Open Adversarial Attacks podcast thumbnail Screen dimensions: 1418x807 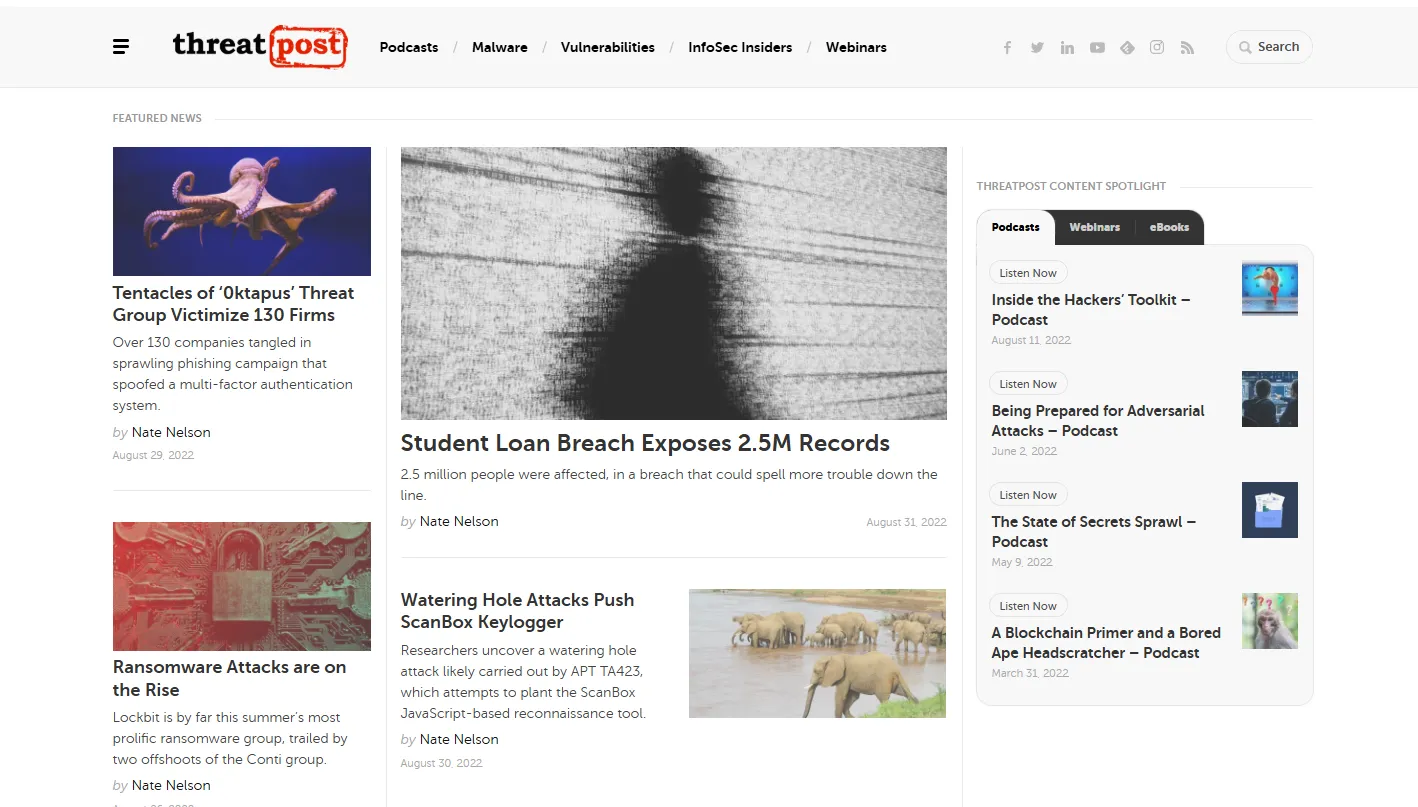tap(1270, 399)
